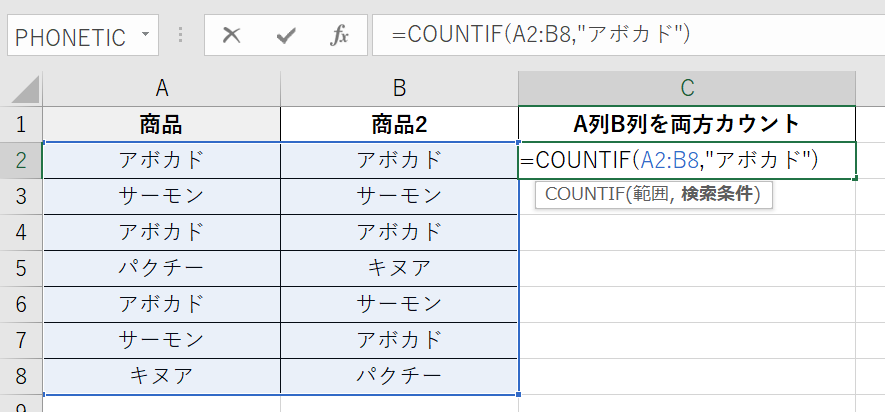Select column A header
Image resolution: width=885 pixels, height=412 pixels.
(x=161, y=88)
